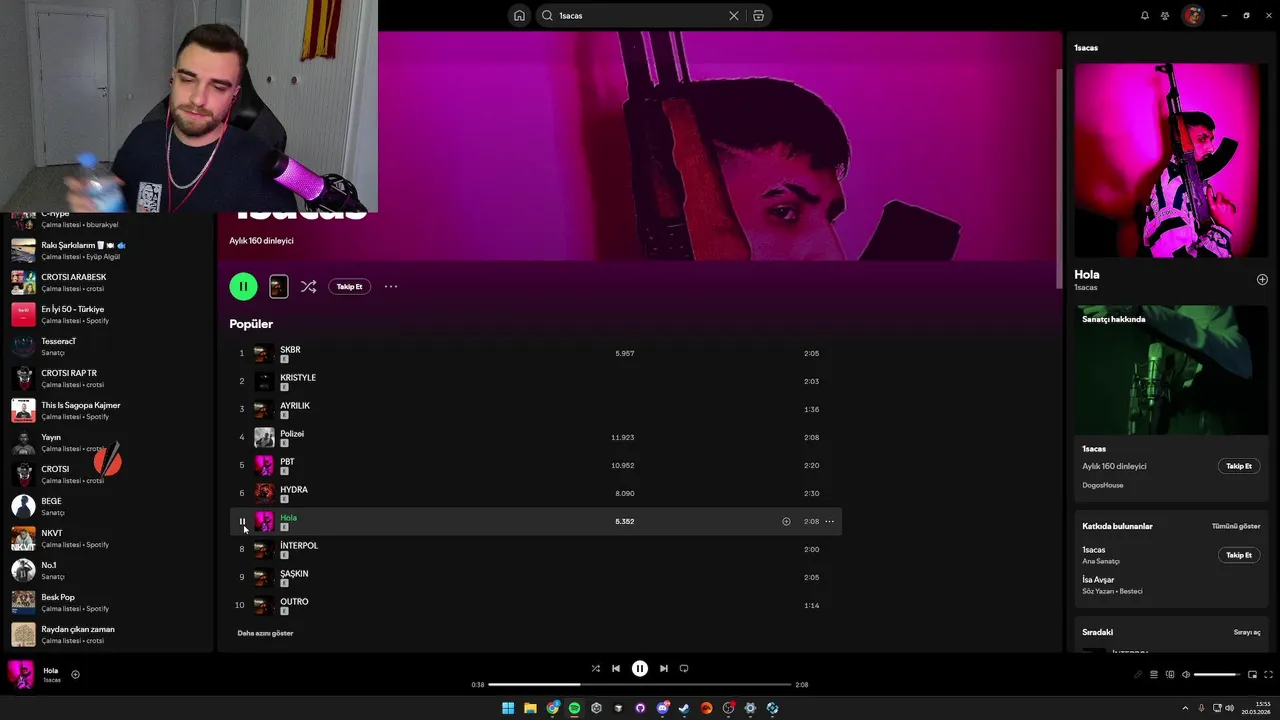Open No.1 artist in library
Screen dimensions: 1280x720
click(x=108, y=570)
